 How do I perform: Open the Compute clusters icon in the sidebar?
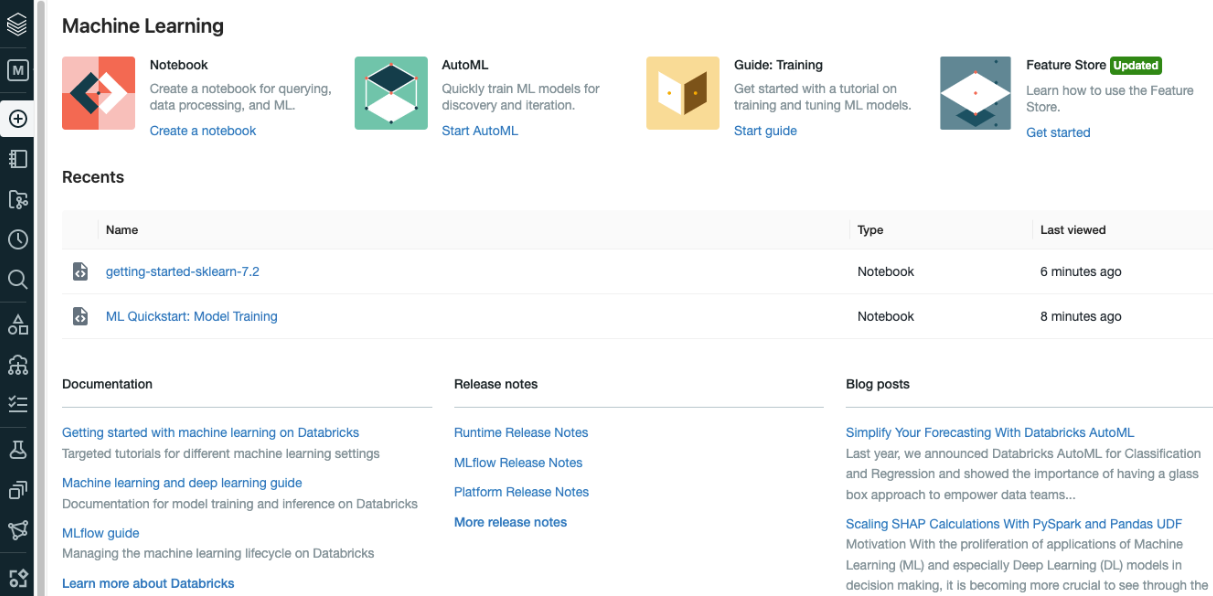tap(17, 365)
